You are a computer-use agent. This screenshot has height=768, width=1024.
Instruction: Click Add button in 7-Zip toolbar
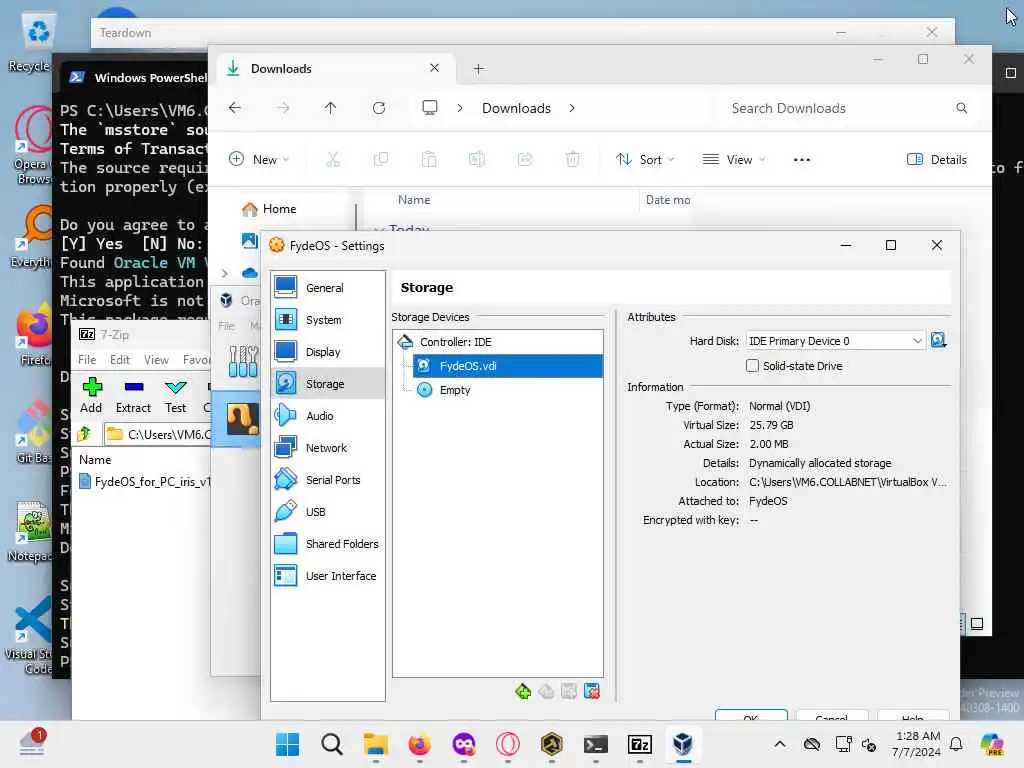click(x=91, y=395)
